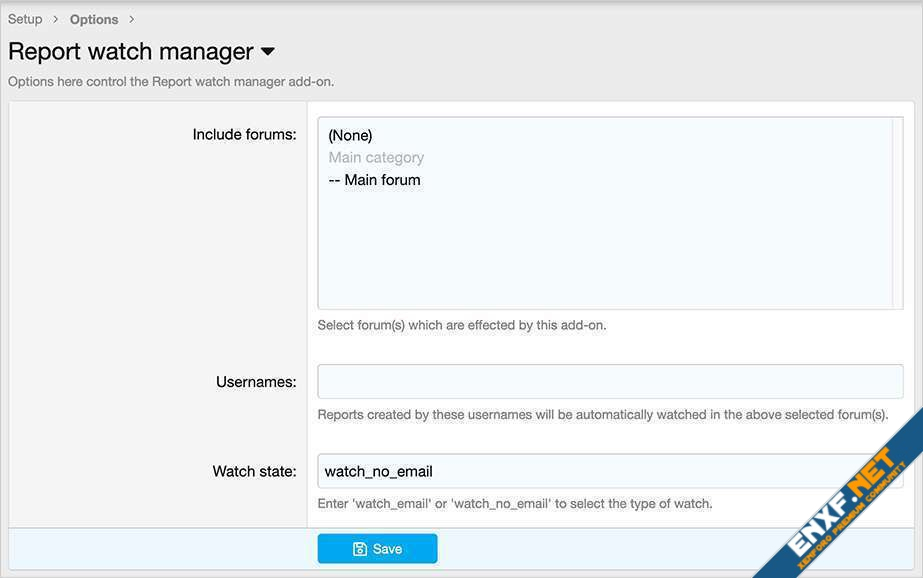The height and width of the screenshot is (578, 923).
Task: Click the floppy disk icon on Save
Action: pos(360,549)
